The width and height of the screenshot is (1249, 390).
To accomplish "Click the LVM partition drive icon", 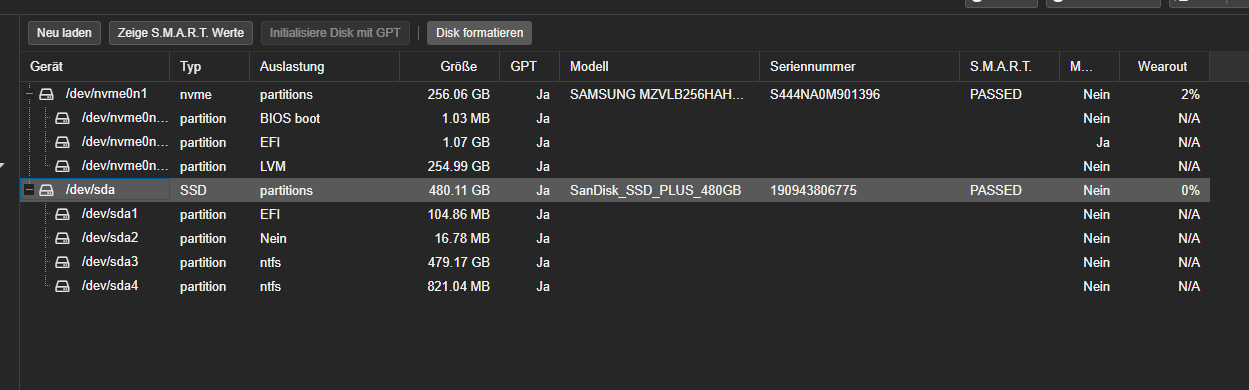I will pyautogui.click(x=62, y=166).
